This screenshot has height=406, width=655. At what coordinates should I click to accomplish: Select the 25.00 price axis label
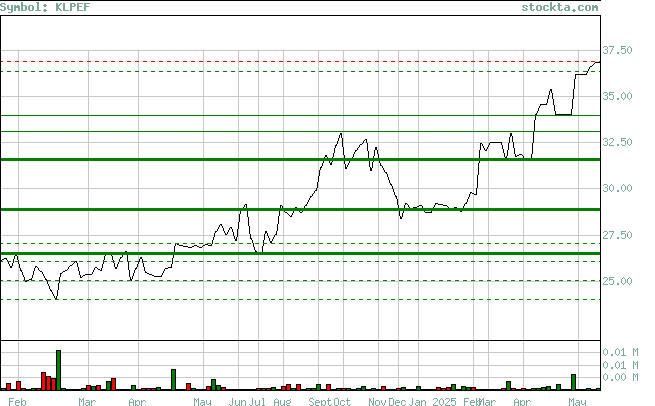pyautogui.click(x=617, y=281)
